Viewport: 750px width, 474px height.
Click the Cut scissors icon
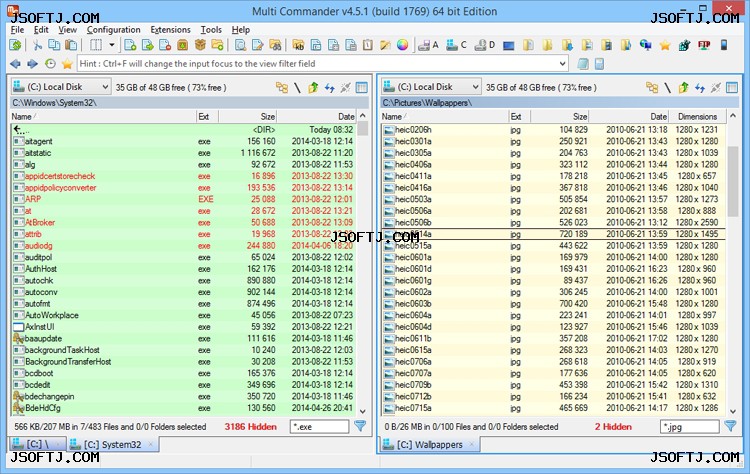[37, 45]
